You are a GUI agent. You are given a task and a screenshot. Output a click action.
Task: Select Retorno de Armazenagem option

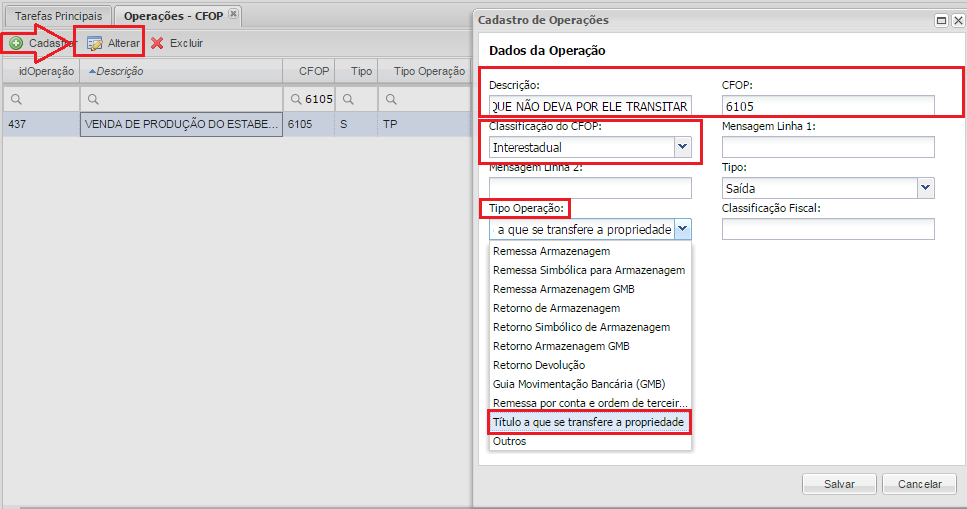click(x=590, y=308)
